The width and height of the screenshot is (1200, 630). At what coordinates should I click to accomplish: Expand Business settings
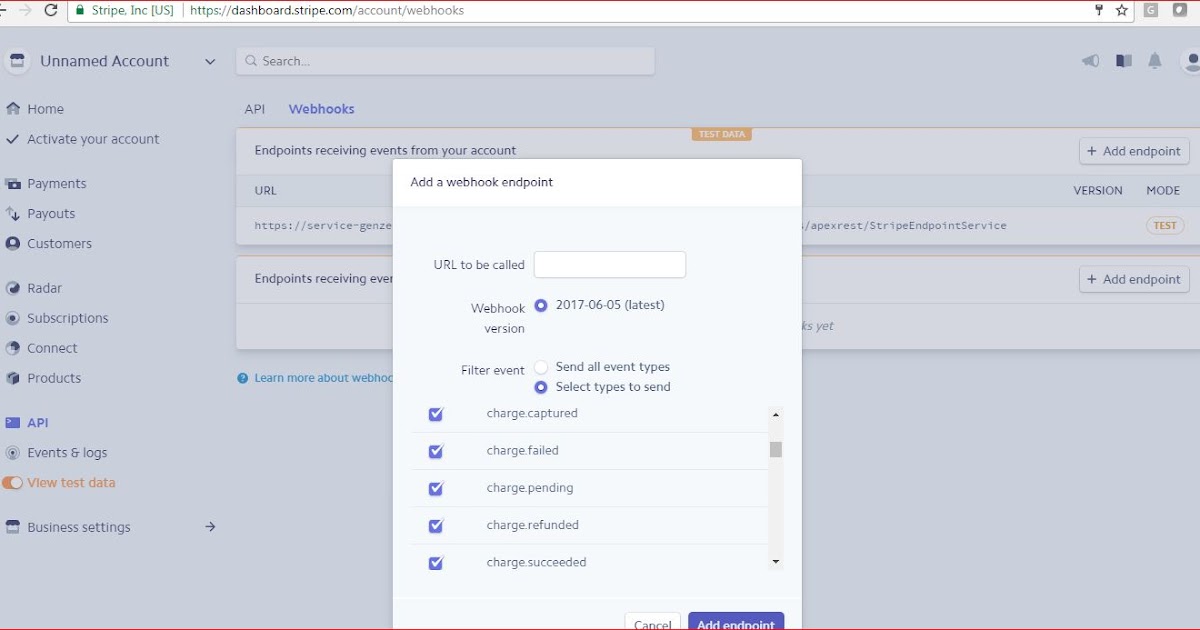coord(80,527)
